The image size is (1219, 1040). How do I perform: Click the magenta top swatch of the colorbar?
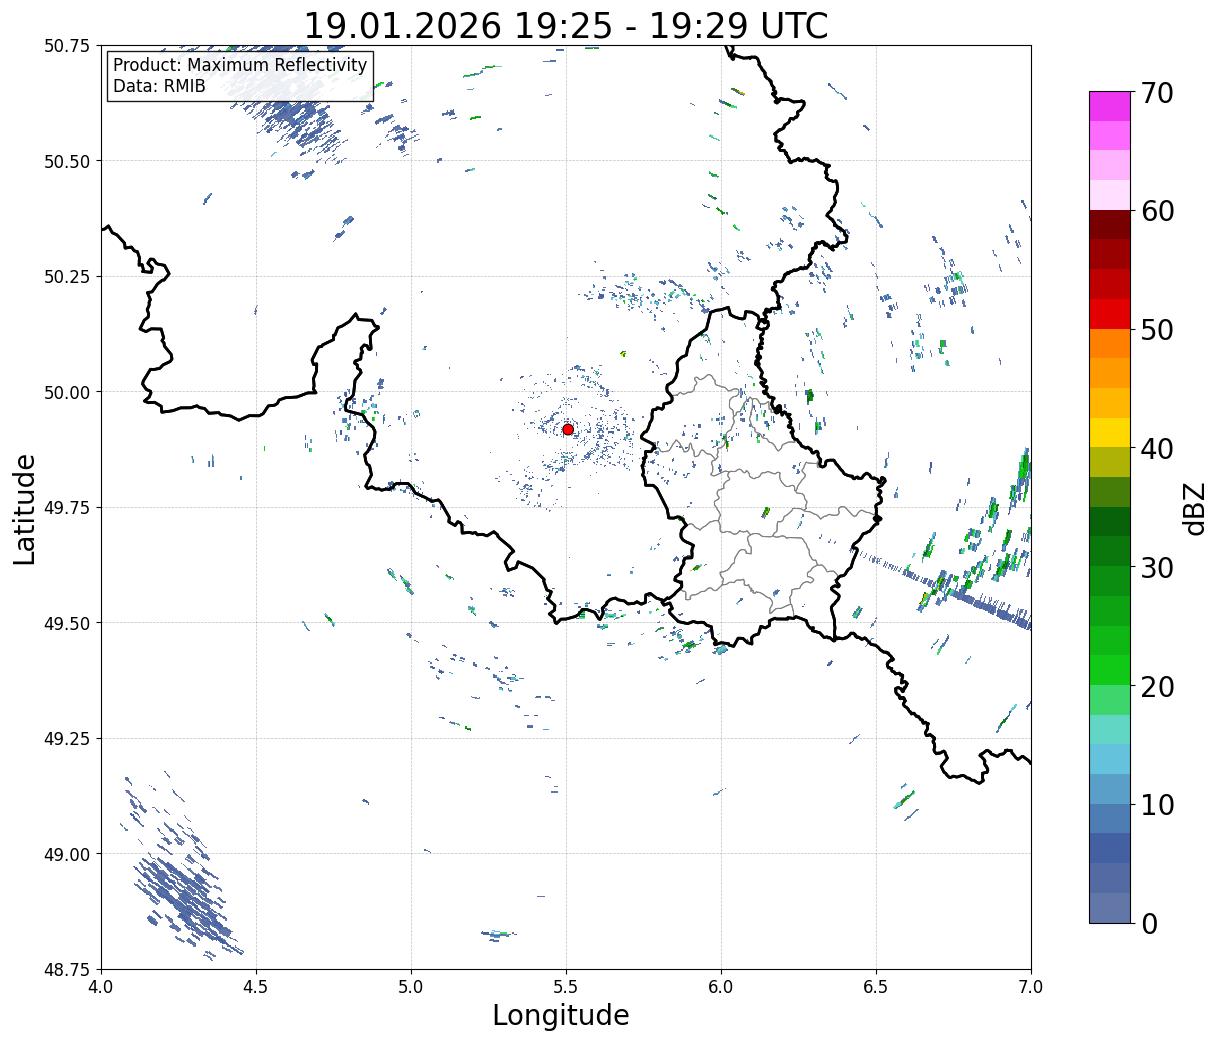1110,106
